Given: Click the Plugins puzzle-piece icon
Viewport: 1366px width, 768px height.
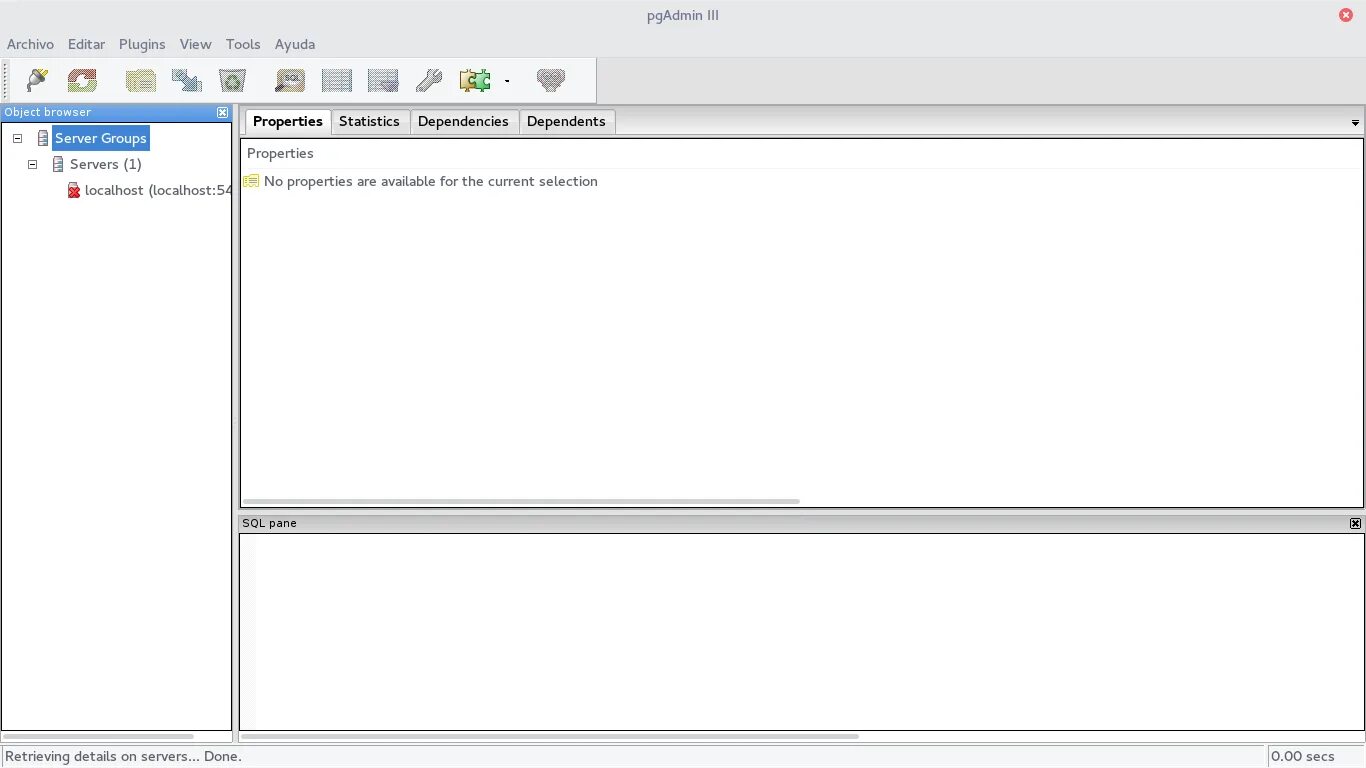Looking at the screenshot, I should 475,80.
